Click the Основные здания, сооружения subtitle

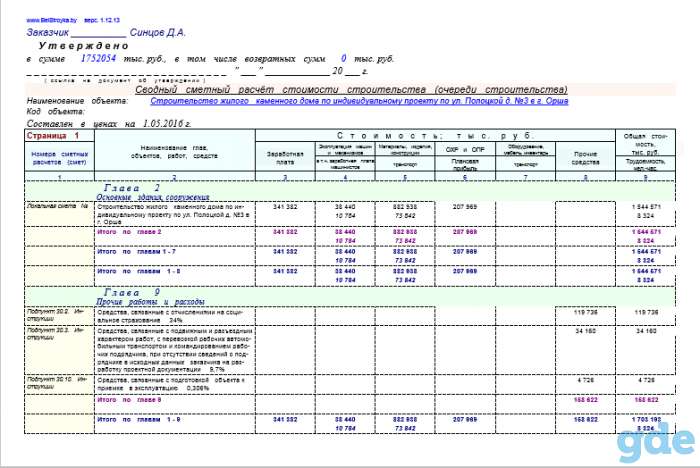point(153,197)
